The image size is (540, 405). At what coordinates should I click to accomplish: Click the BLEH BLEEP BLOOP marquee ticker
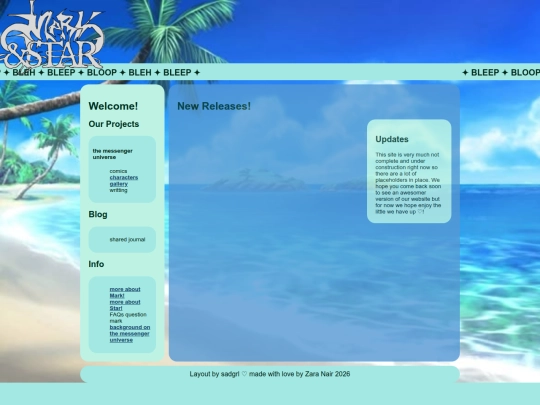270,72
